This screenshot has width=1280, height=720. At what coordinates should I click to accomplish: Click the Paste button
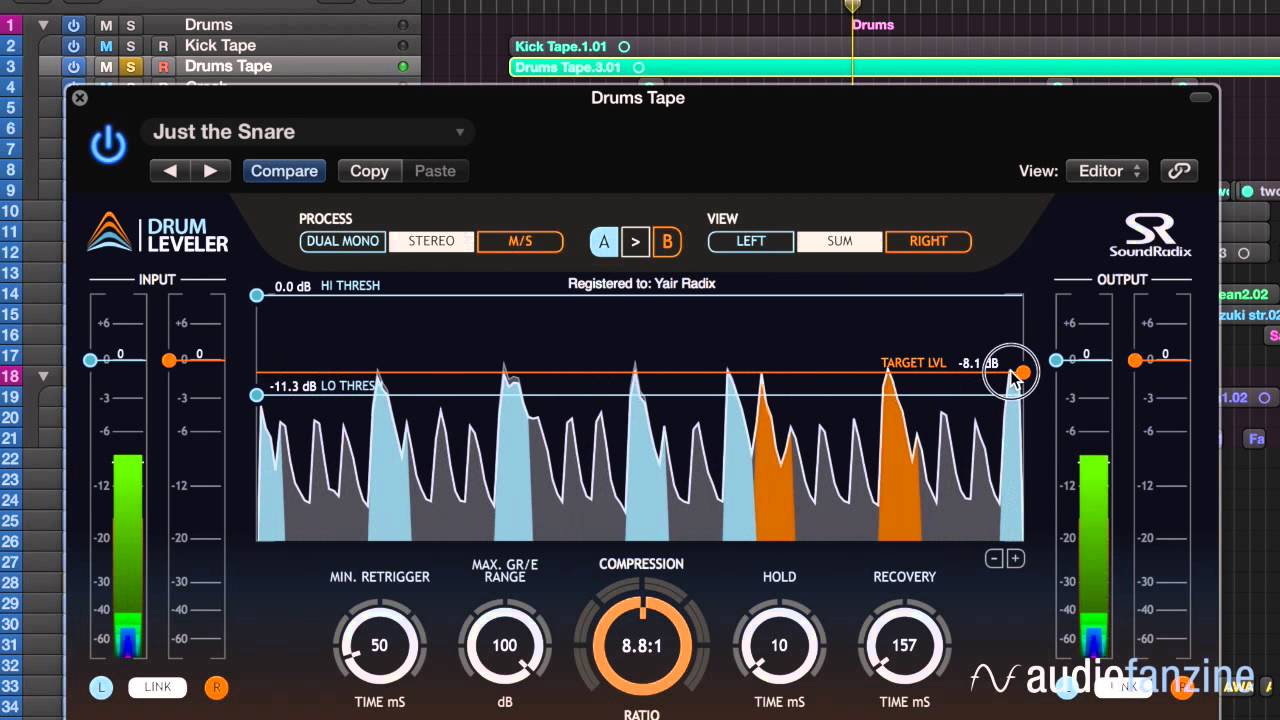point(435,171)
